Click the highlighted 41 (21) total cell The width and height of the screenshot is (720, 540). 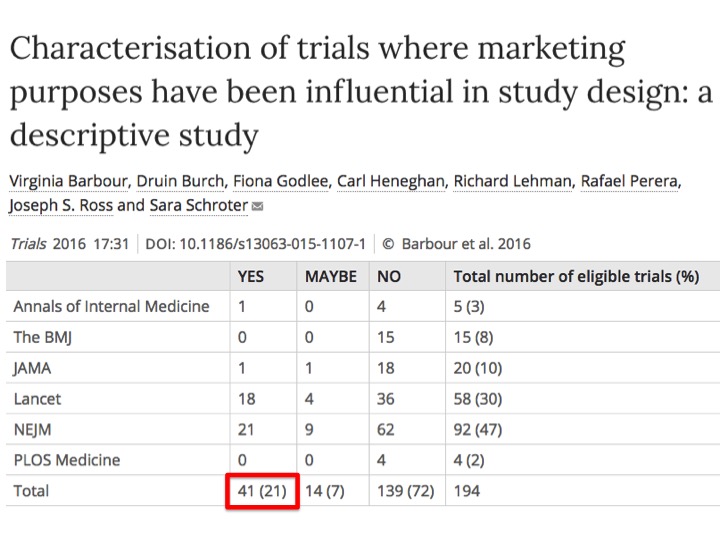(x=262, y=491)
